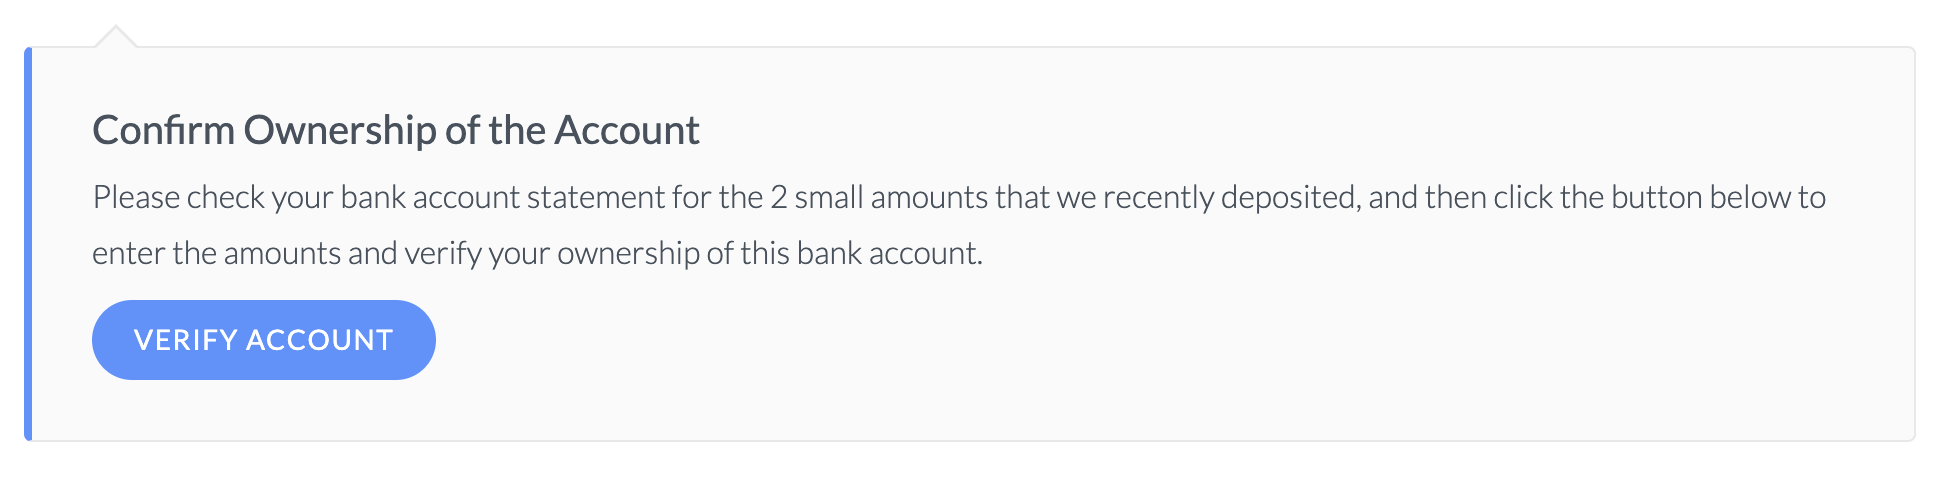
Task: Click 'enter the amounts' on the second line
Action: click(x=217, y=254)
